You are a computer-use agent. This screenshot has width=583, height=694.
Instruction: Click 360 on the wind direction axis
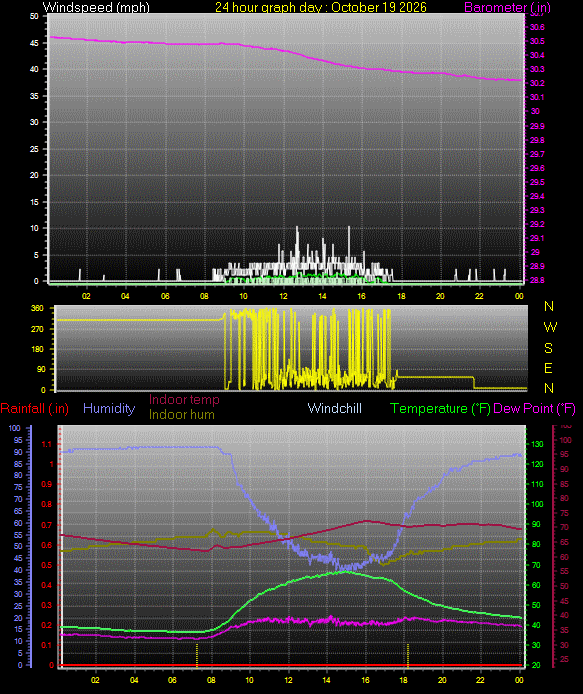click(38, 308)
